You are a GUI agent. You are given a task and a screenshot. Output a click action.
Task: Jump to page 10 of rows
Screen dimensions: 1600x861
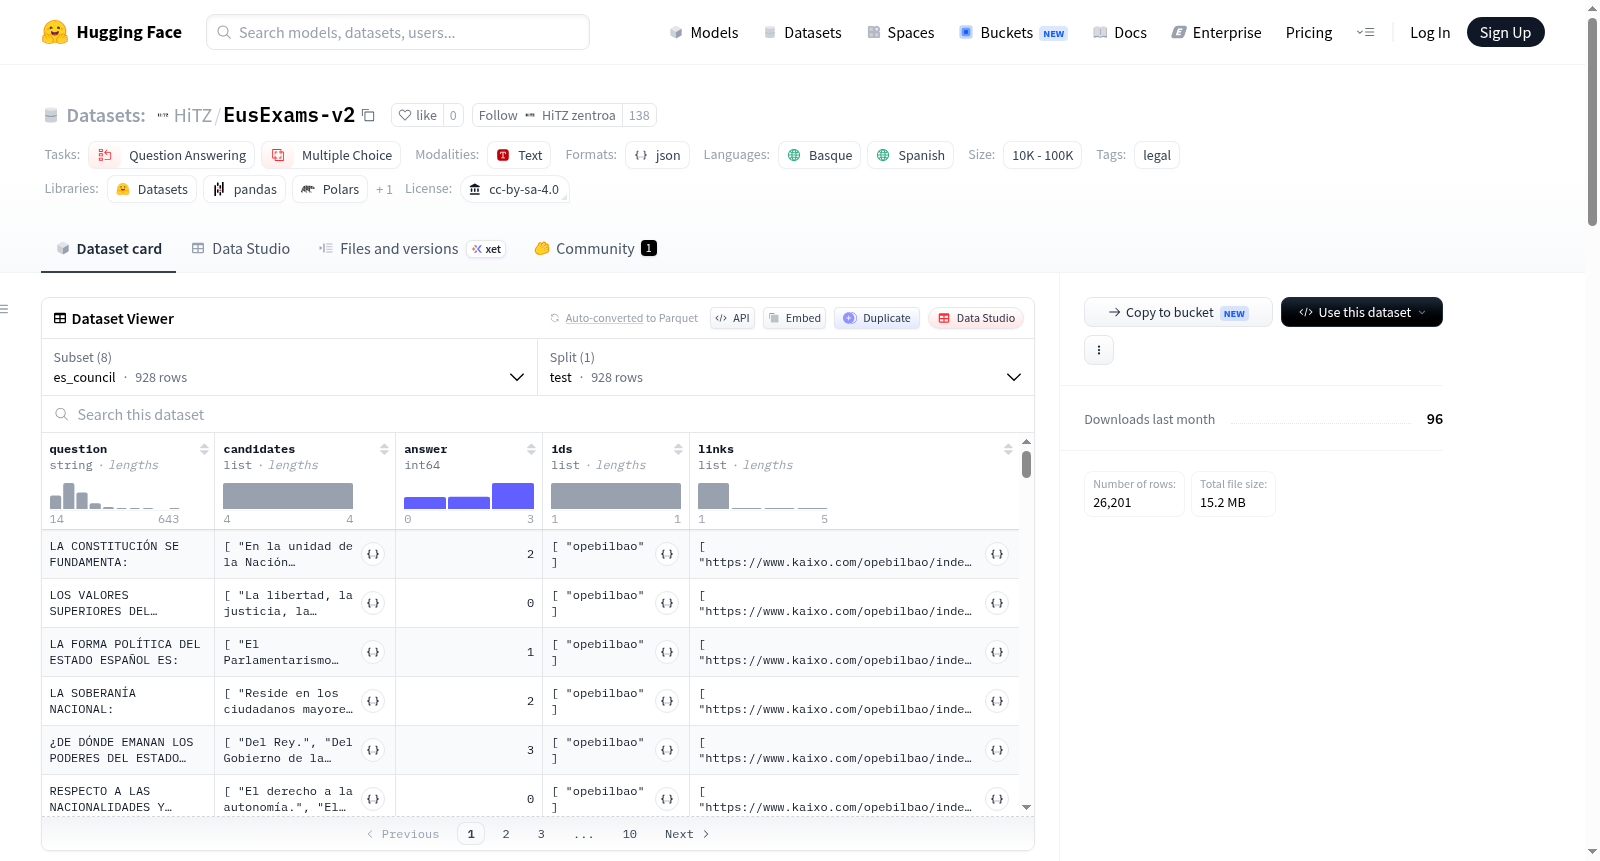pyautogui.click(x=629, y=834)
